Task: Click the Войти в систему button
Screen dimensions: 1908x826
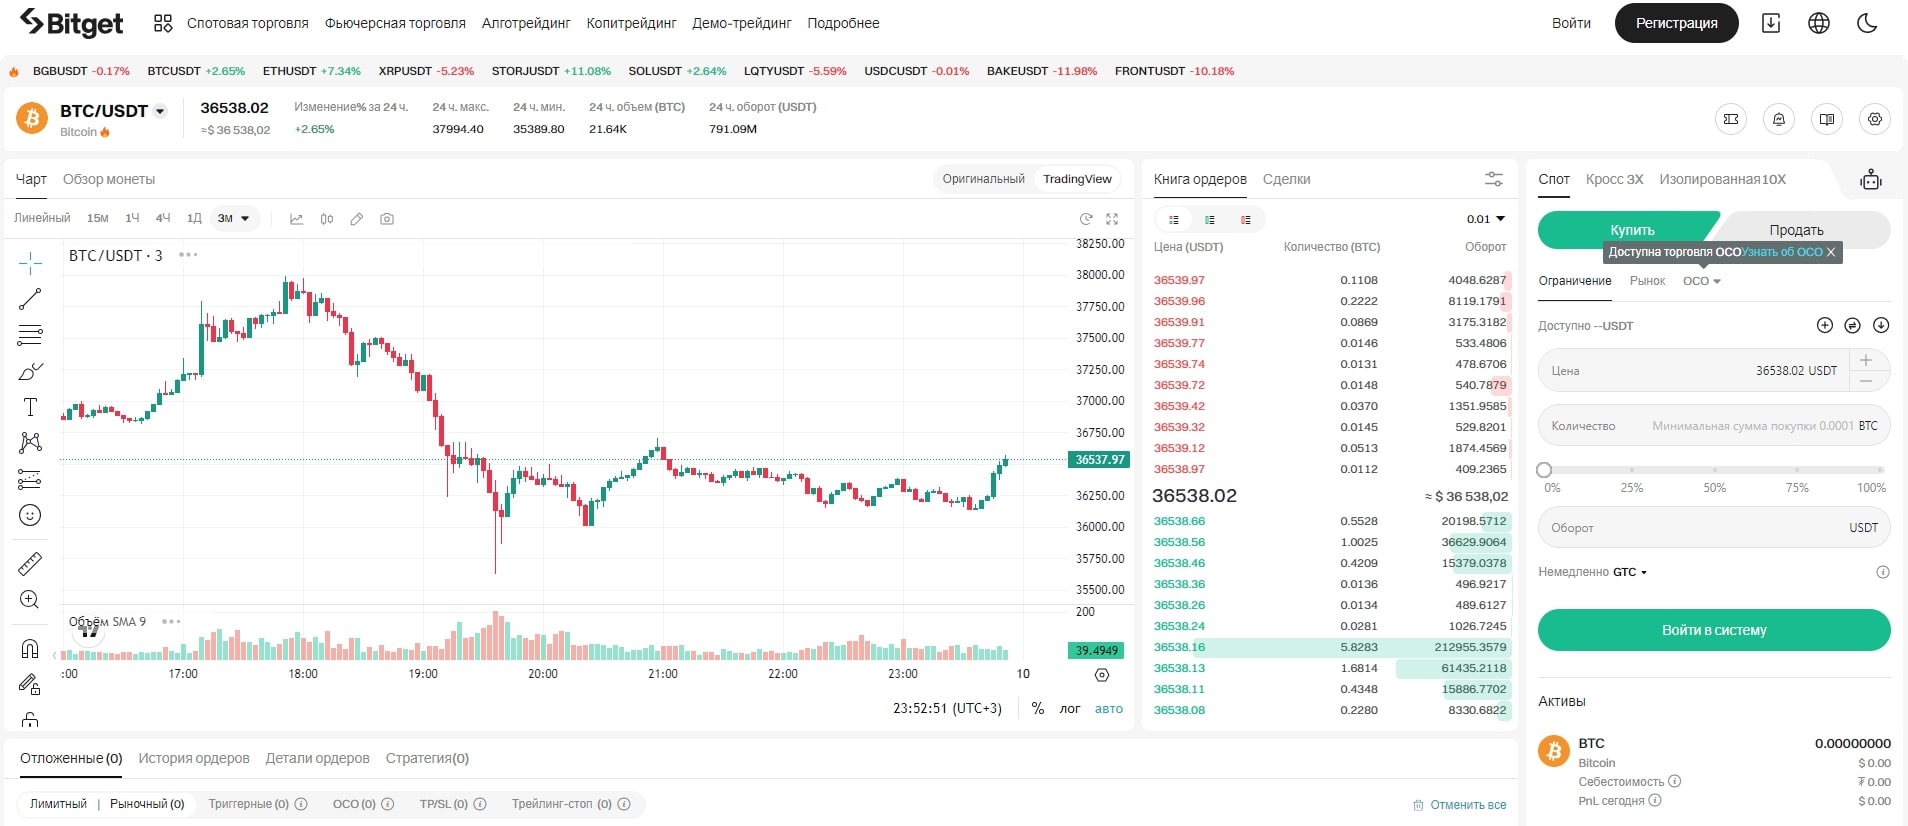Action: tap(1714, 630)
